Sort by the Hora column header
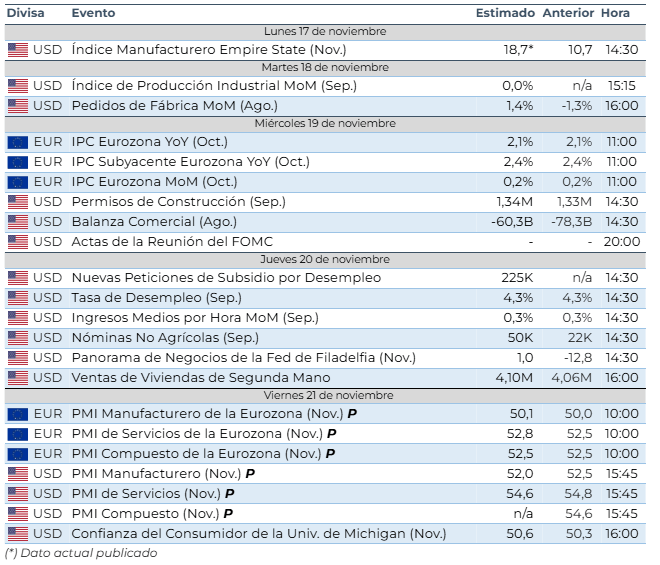660x565 pixels. (x=616, y=13)
